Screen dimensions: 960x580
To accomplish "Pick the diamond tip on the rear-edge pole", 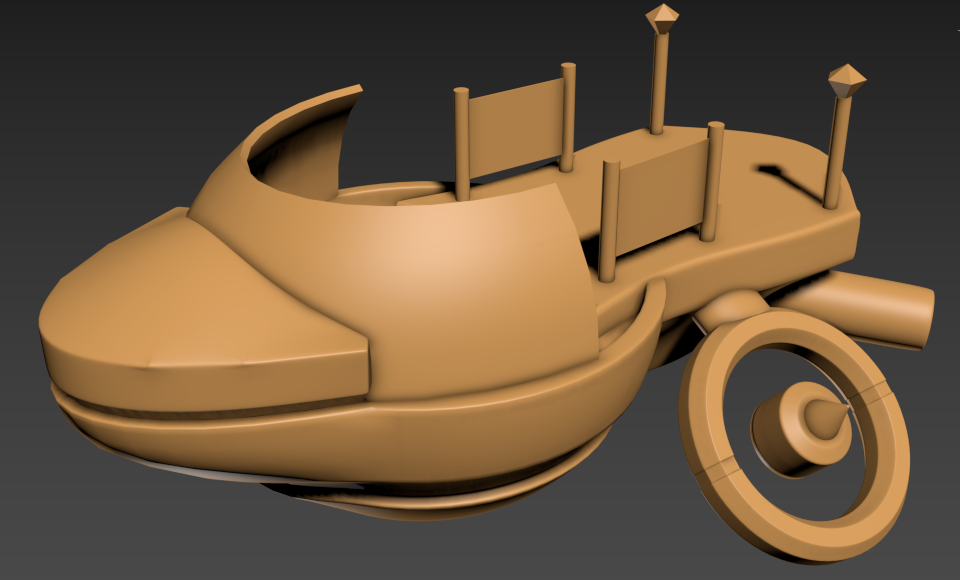I will tap(847, 81).
